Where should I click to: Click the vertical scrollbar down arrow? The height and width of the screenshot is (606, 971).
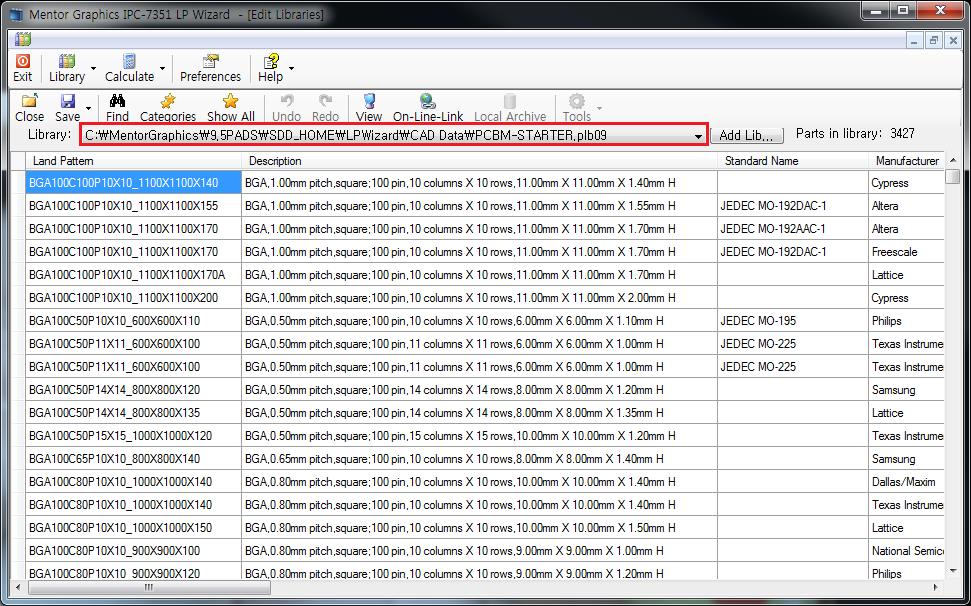tap(952, 571)
